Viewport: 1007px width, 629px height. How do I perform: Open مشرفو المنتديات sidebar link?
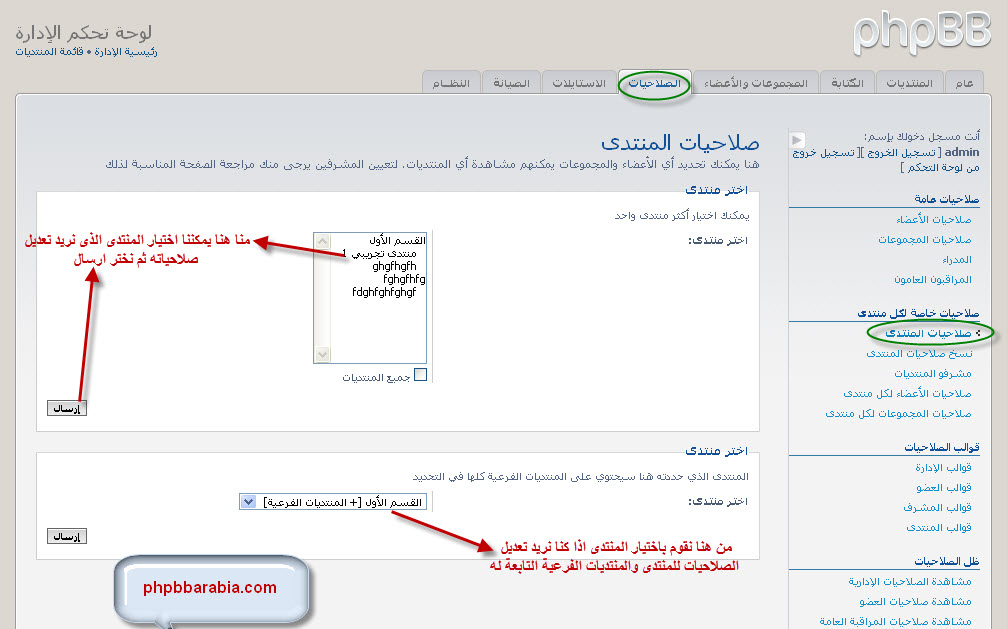pyautogui.click(x=933, y=373)
